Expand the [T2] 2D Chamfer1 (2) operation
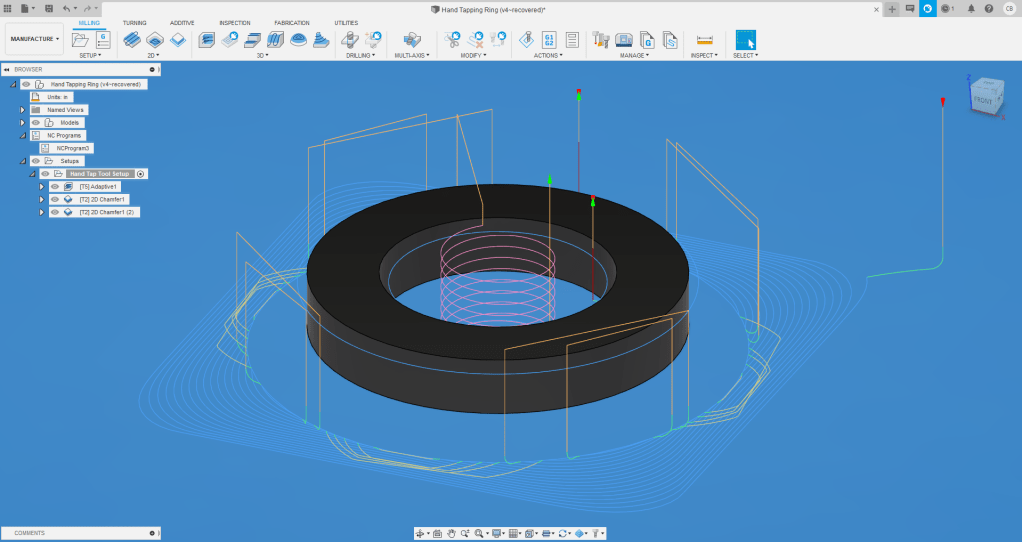 [42, 212]
